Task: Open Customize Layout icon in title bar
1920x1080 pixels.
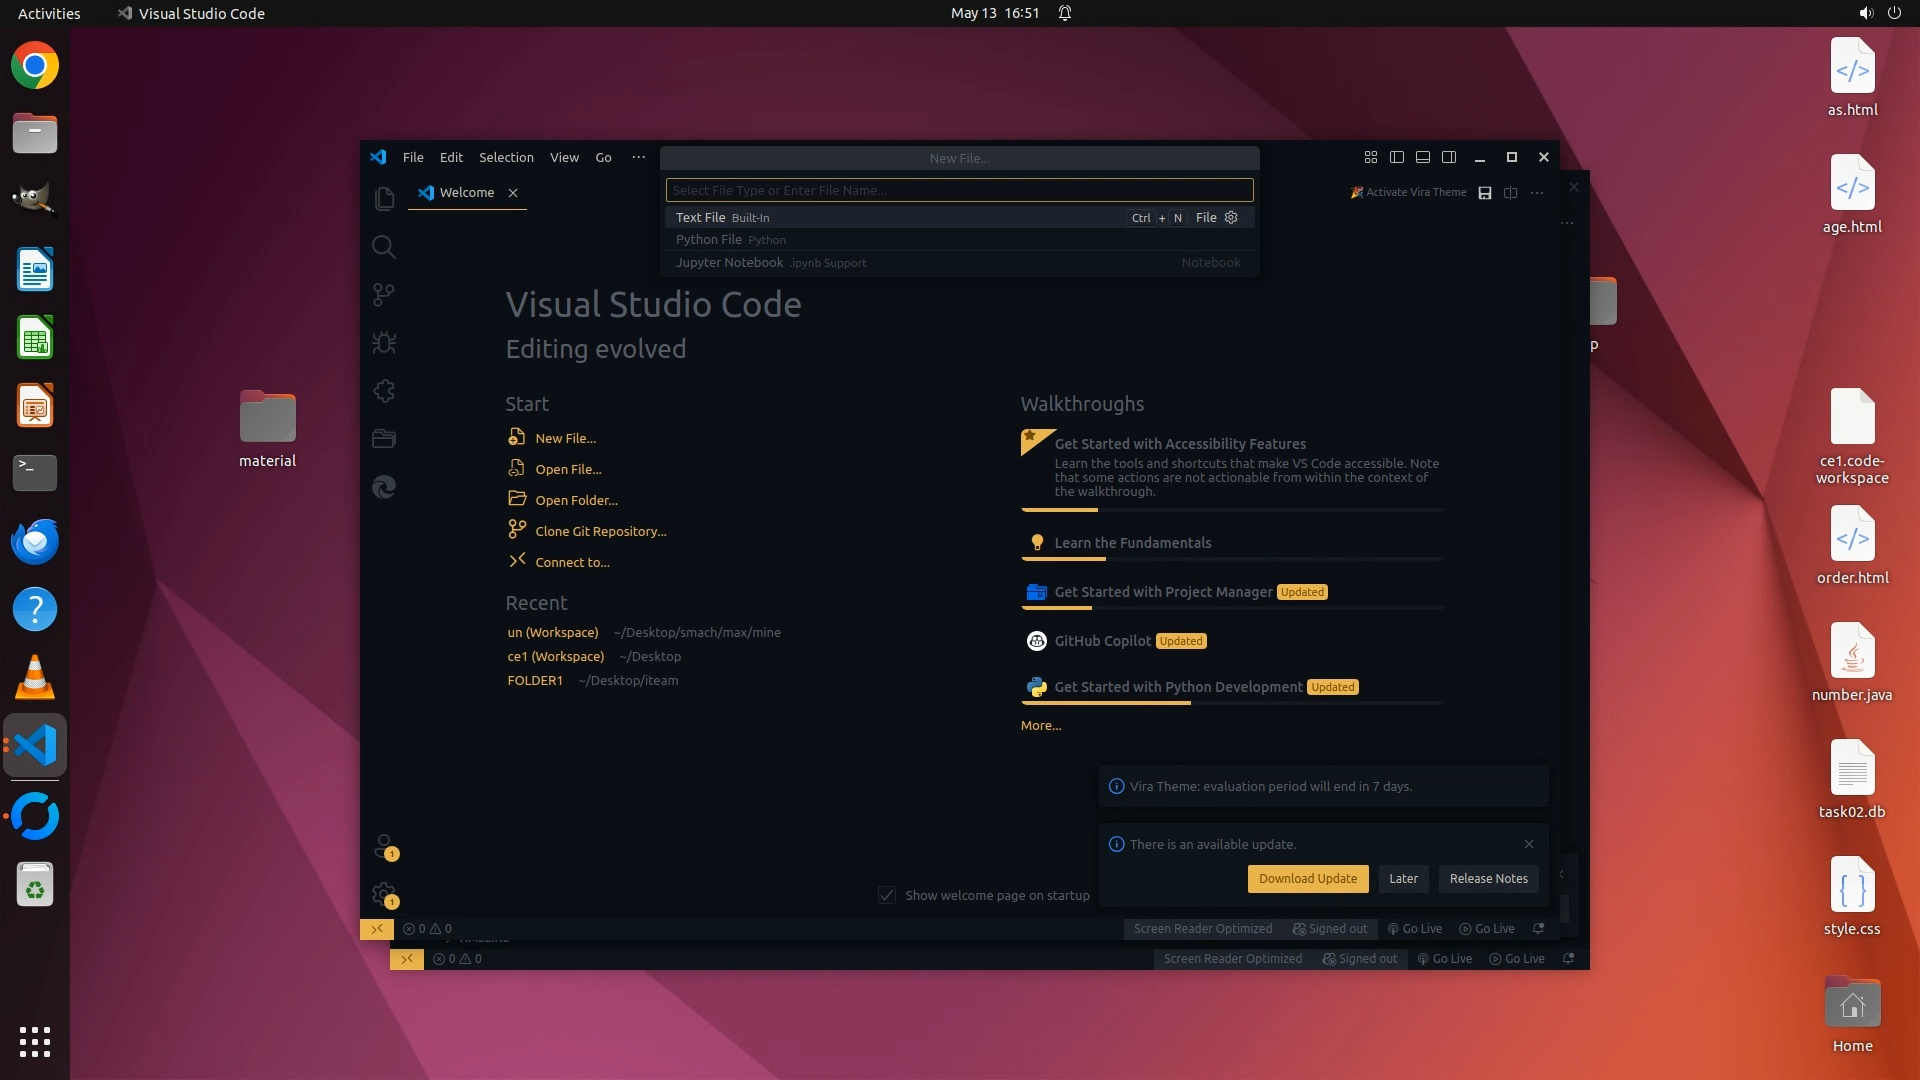Action: 1371,157
